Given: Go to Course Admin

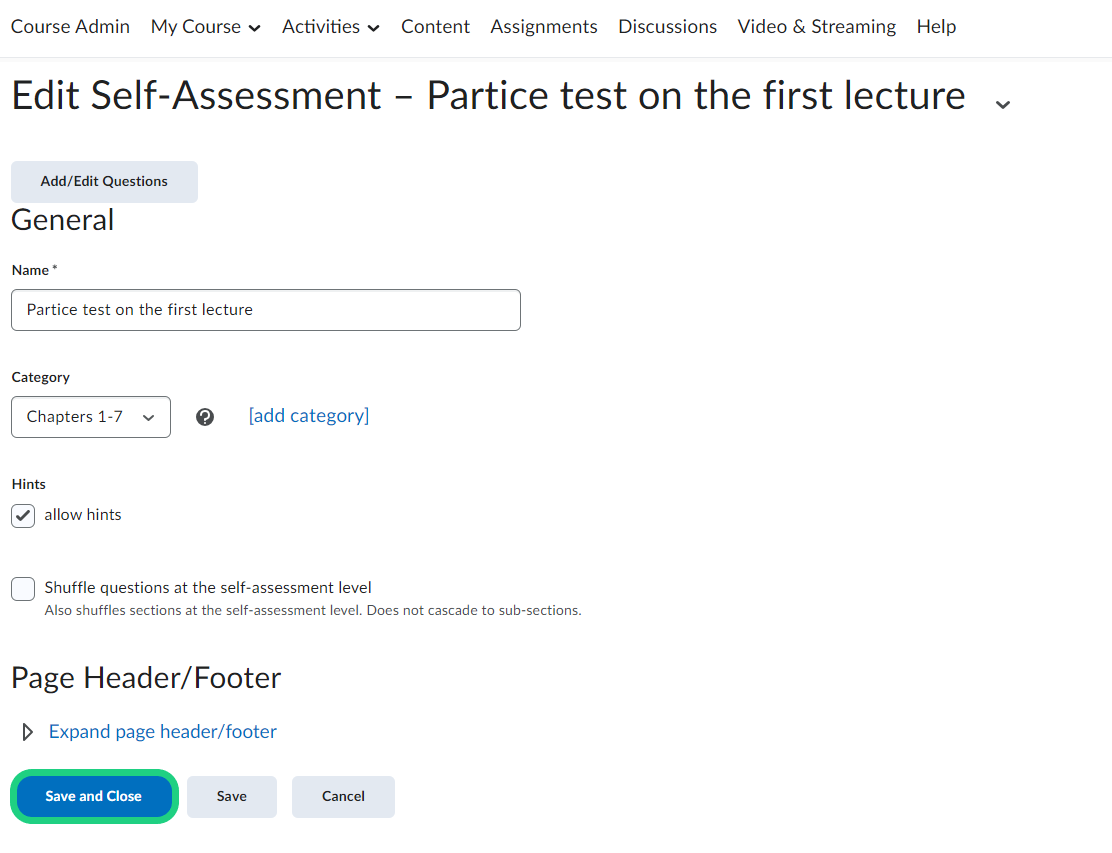Looking at the screenshot, I should click(70, 27).
